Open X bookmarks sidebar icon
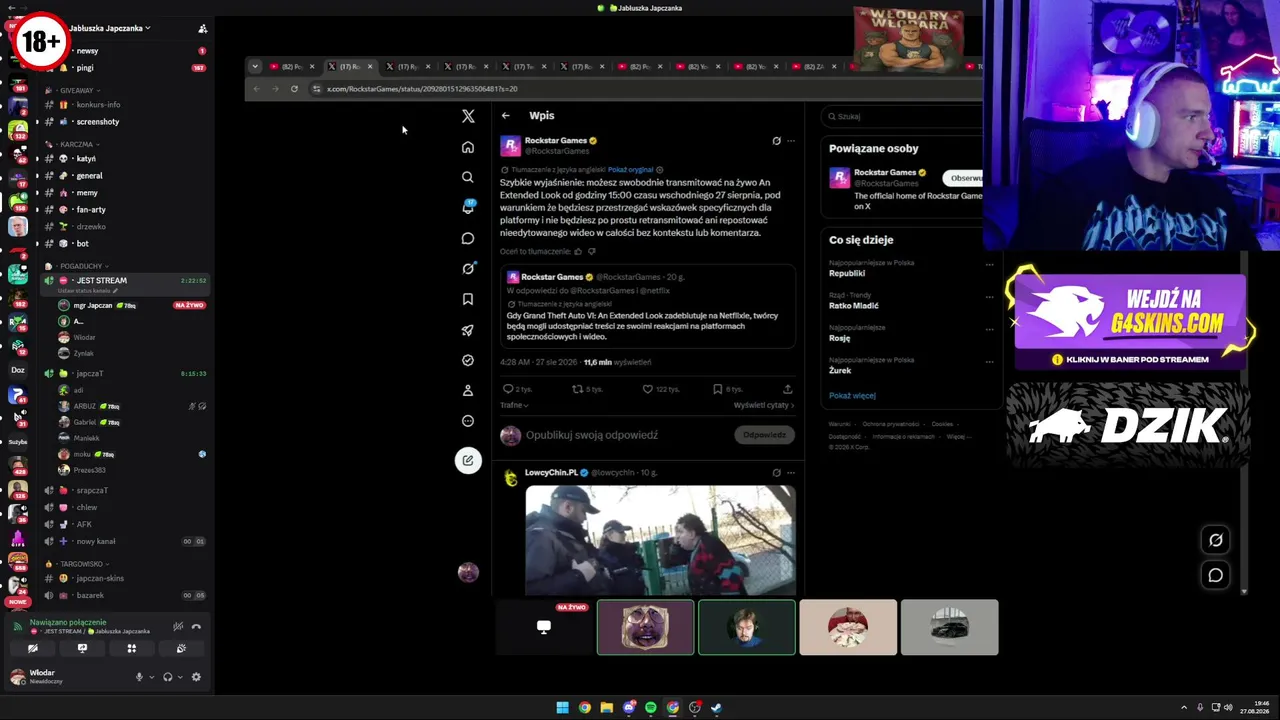 [x=467, y=299]
